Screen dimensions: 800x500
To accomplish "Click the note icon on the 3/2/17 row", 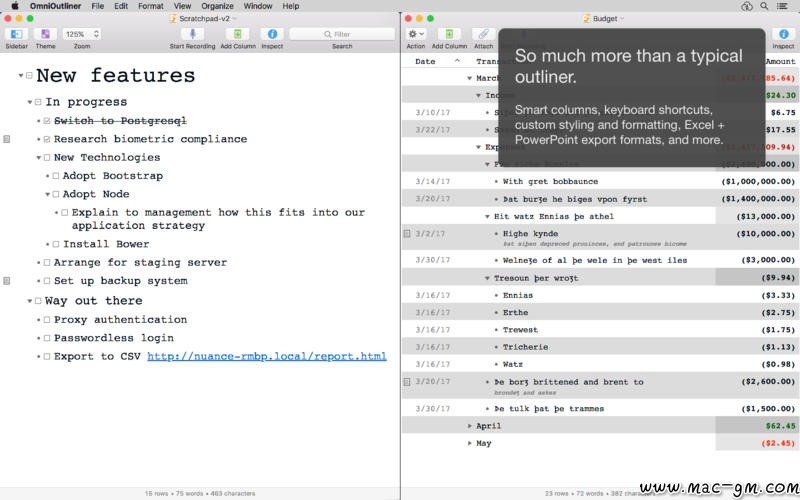I will [407, 234].
